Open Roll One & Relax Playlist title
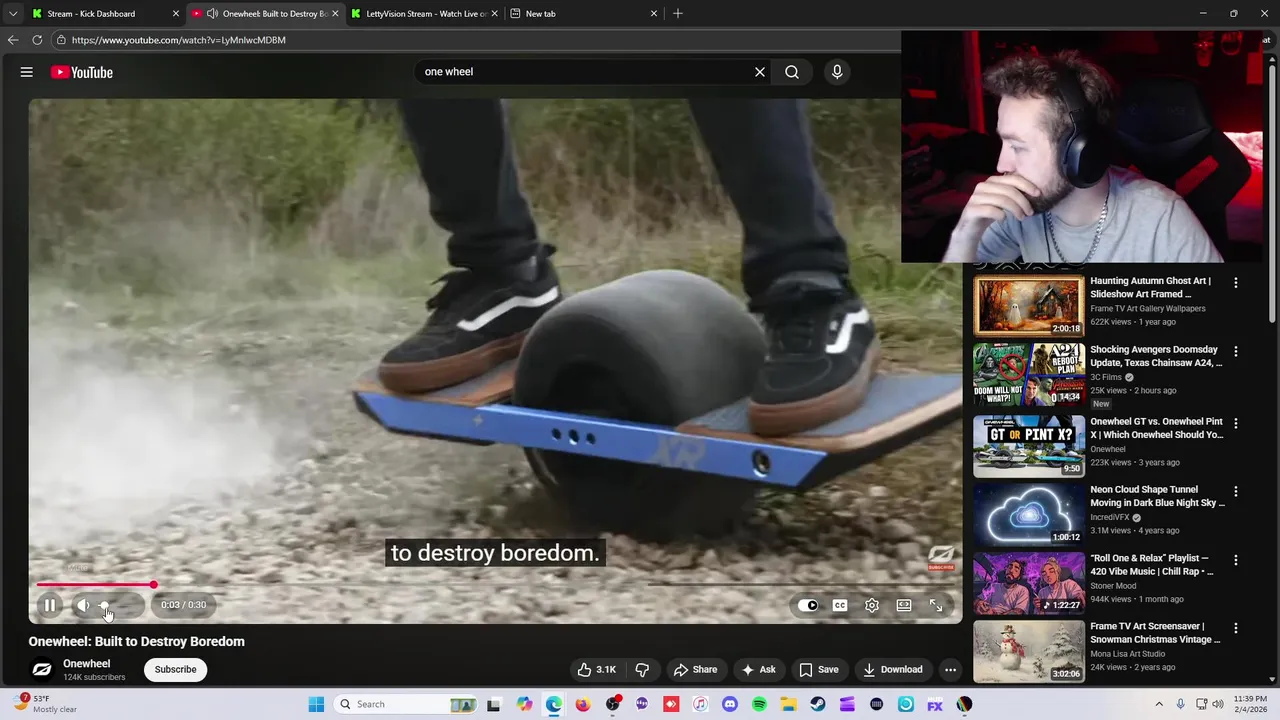The width and height of the screenshot is (1280, 720). tap(1152, 565)
